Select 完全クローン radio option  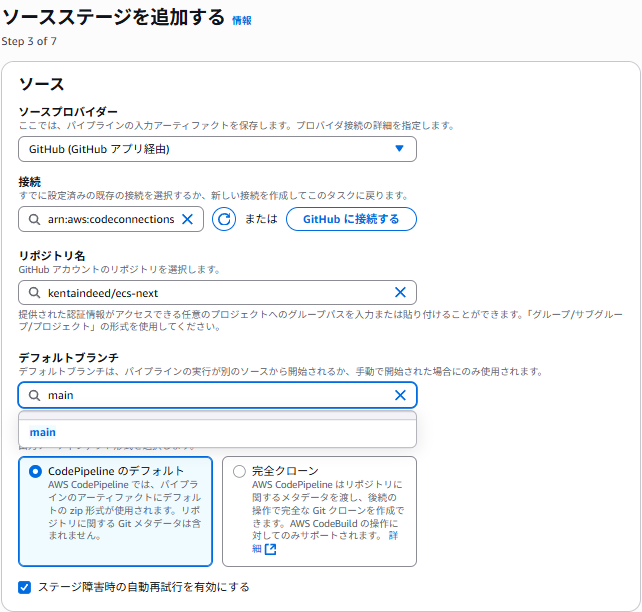click(239, 471)
